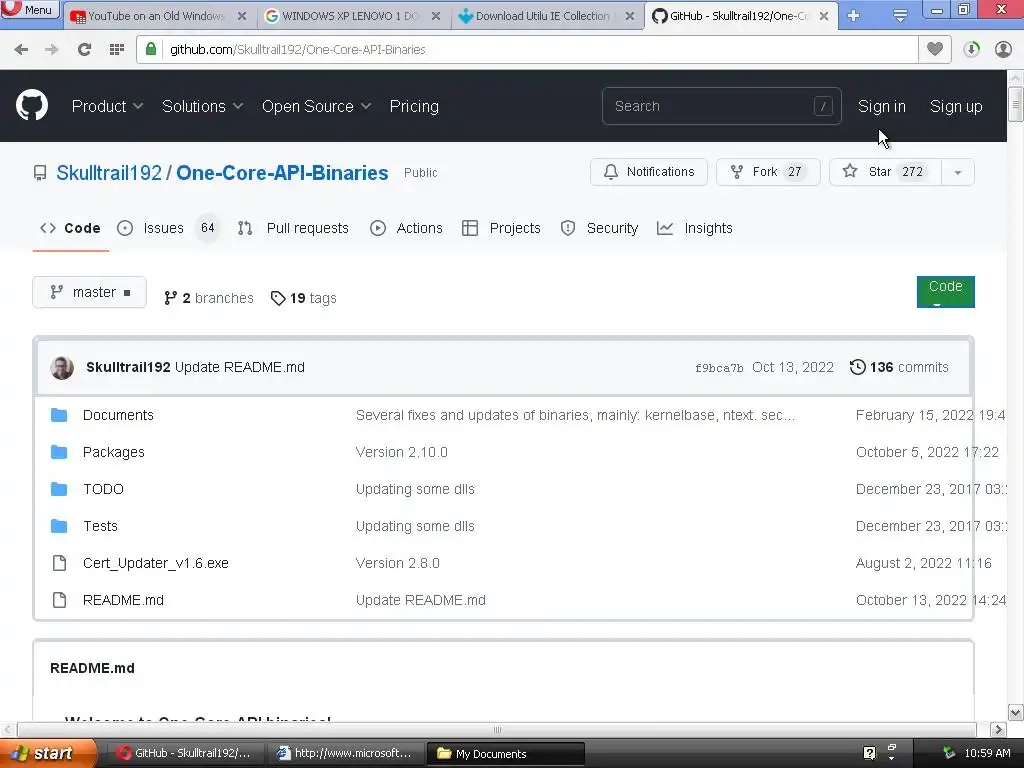The height and width of the screenshot is (768, 1024).
Task: Reload the page with refresh icon
Action: [84, 50]
